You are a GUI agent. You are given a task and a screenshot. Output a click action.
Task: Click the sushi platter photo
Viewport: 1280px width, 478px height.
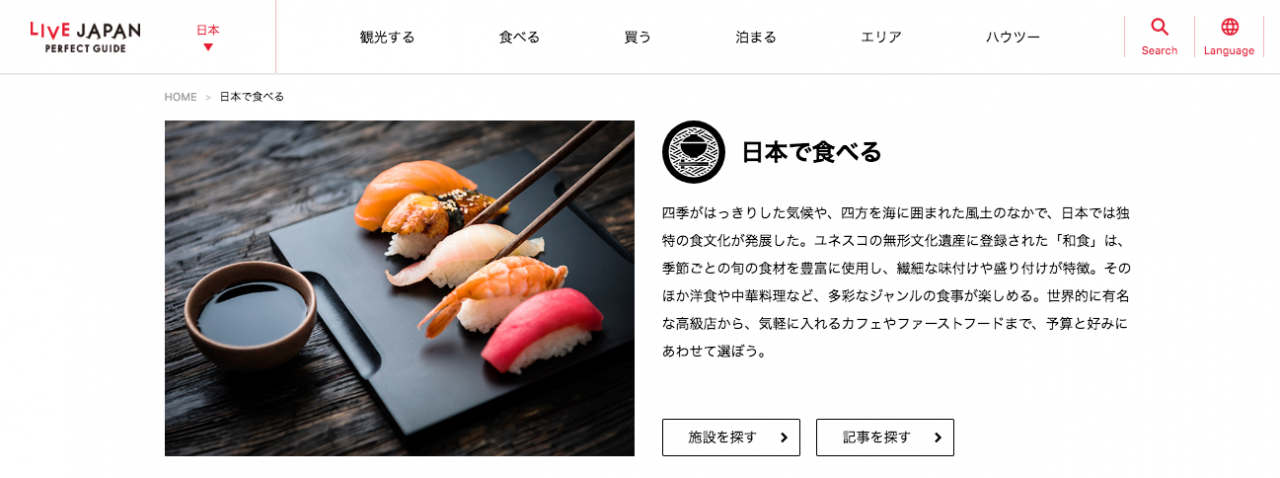click(x=399, y=288)
